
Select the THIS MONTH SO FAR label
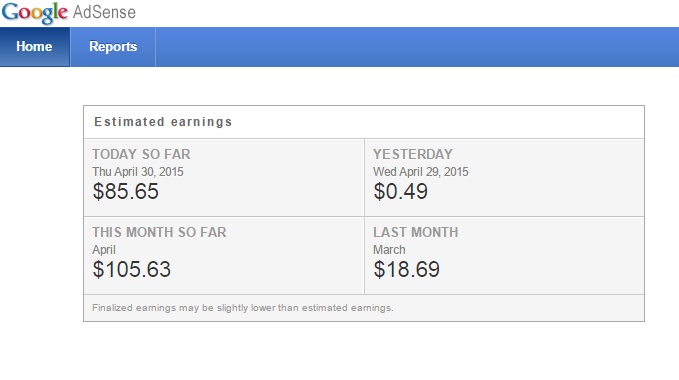click(159, 232)
